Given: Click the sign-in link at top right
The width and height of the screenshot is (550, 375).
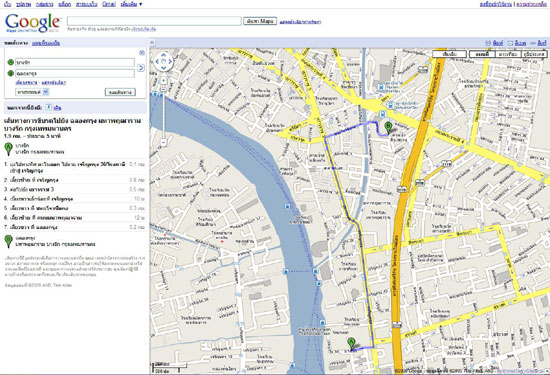Looking at the screenshot, I should coord(496,4).
